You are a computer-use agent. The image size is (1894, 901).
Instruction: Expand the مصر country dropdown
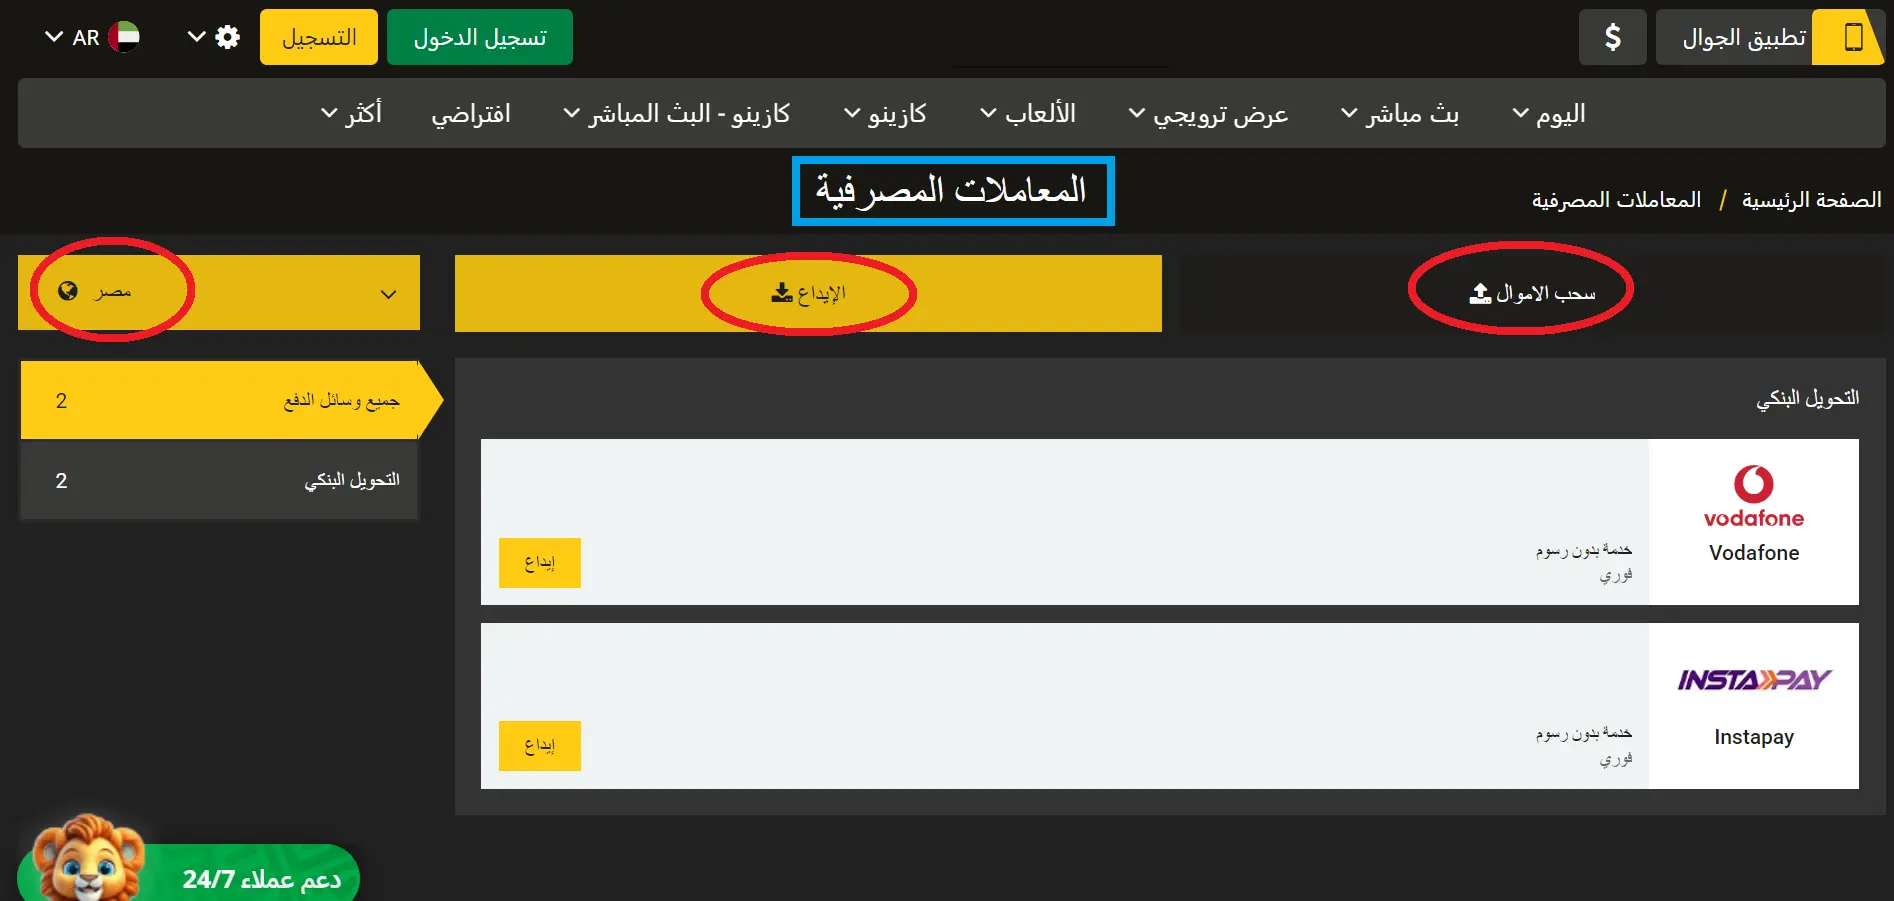point(388,293)
